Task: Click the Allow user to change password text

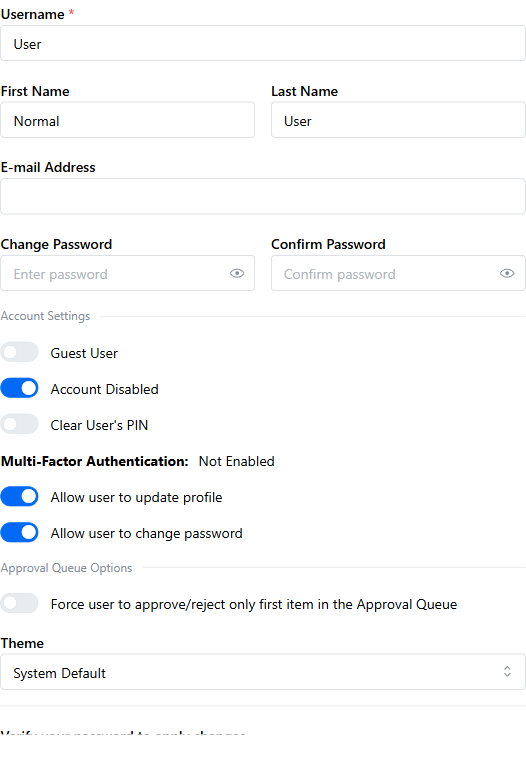Action: [146, 534]
